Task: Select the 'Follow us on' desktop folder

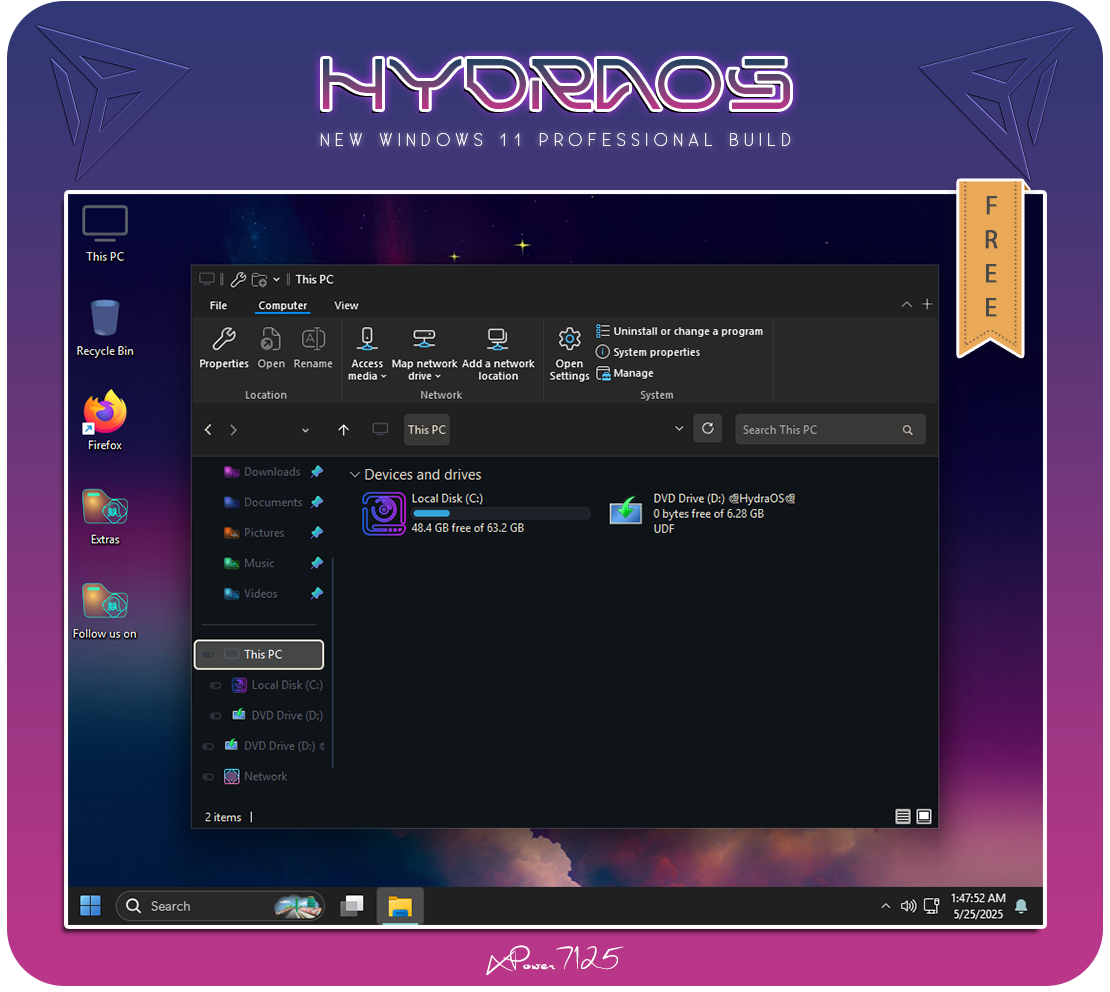Action: tap(105, 610)
